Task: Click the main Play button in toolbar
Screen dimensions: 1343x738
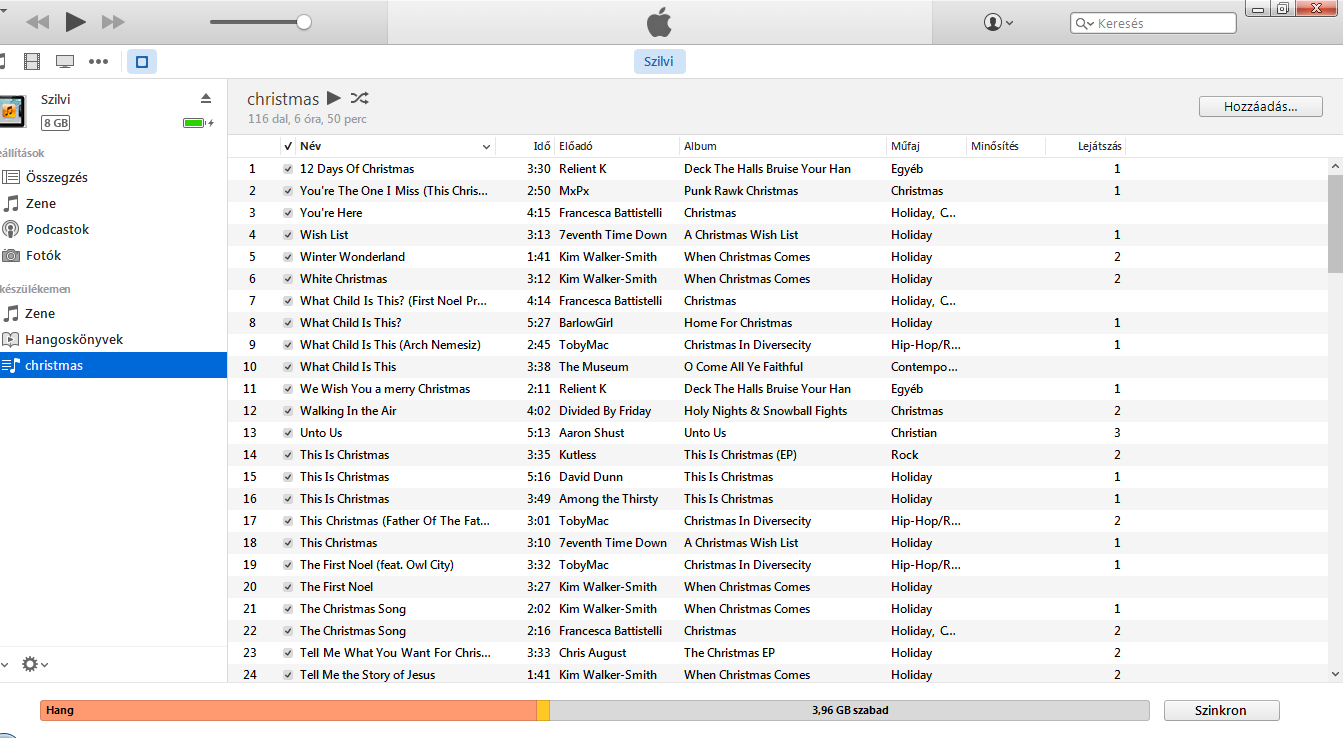Action: 75,21
